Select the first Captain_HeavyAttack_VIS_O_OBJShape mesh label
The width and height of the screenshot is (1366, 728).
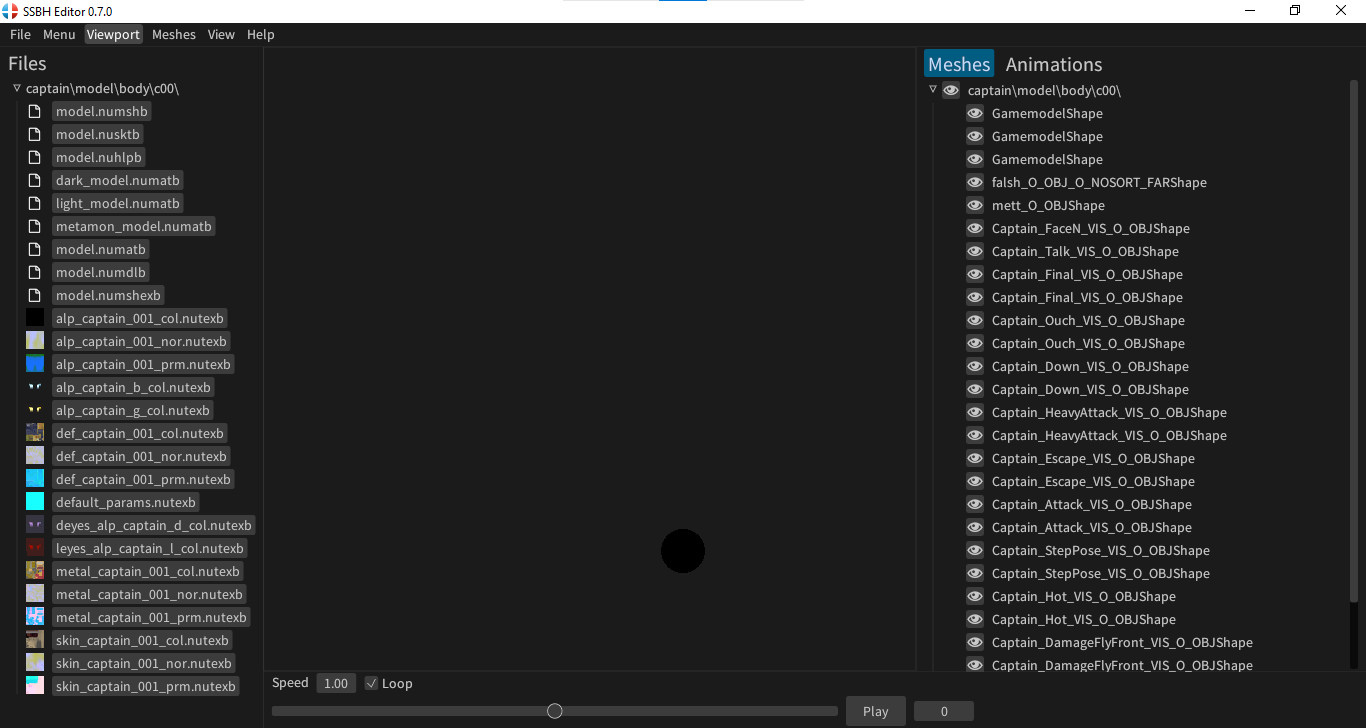coord(1109,412)
